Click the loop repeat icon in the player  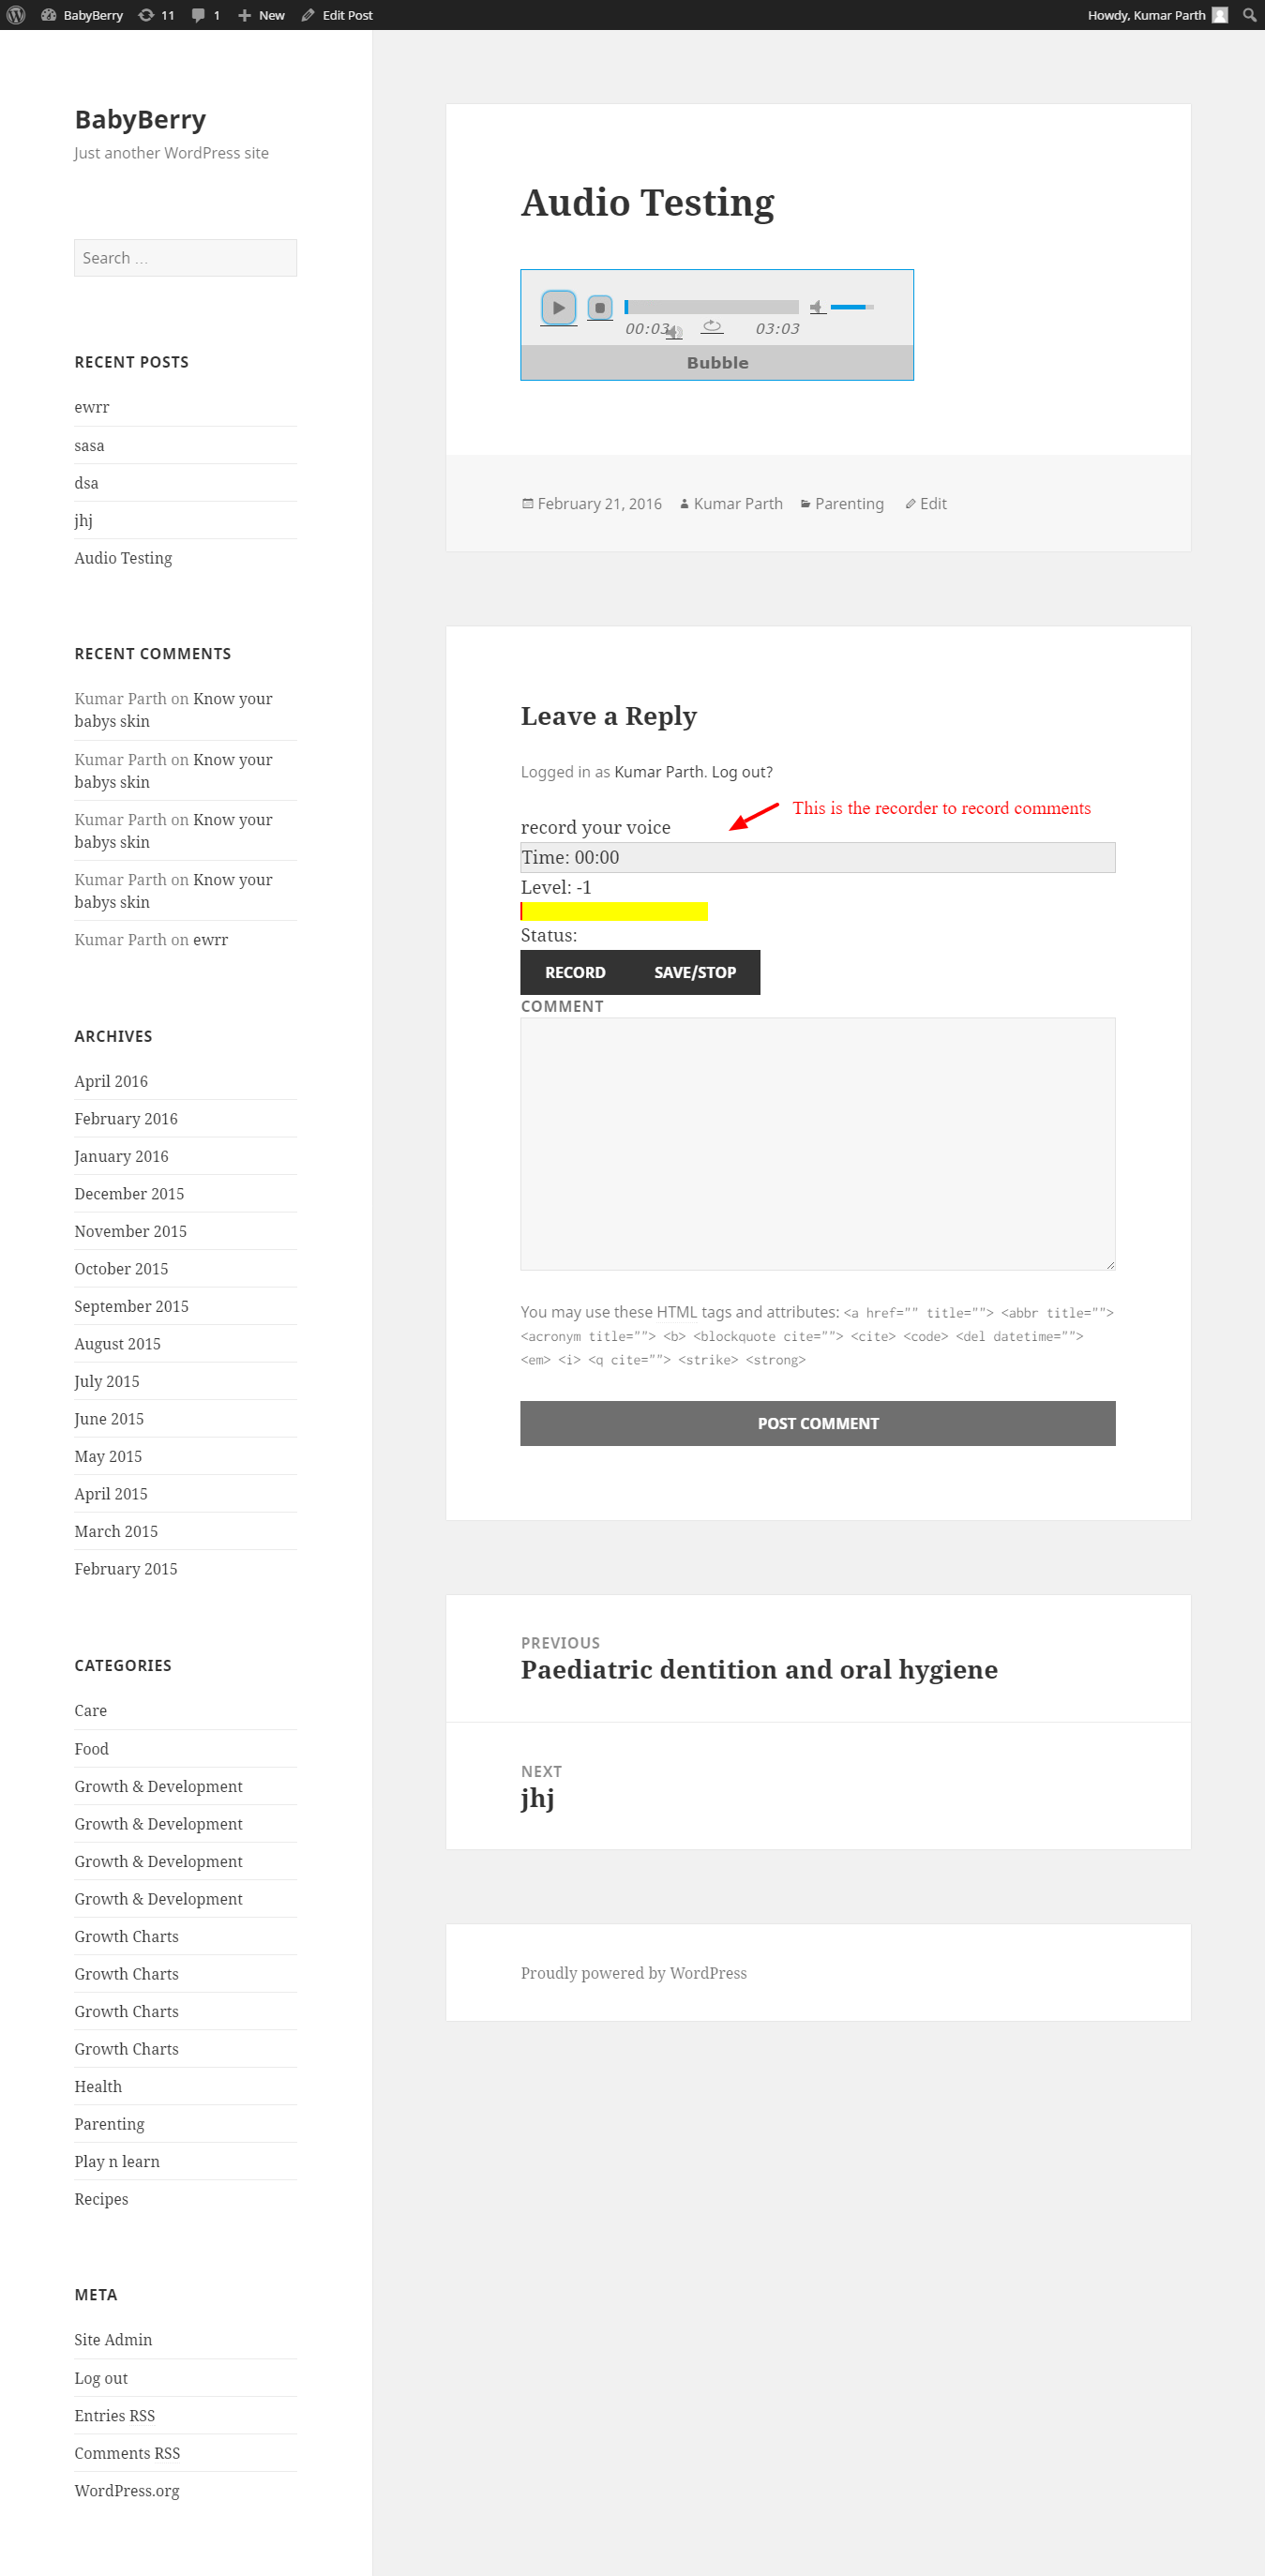point(712,326)
